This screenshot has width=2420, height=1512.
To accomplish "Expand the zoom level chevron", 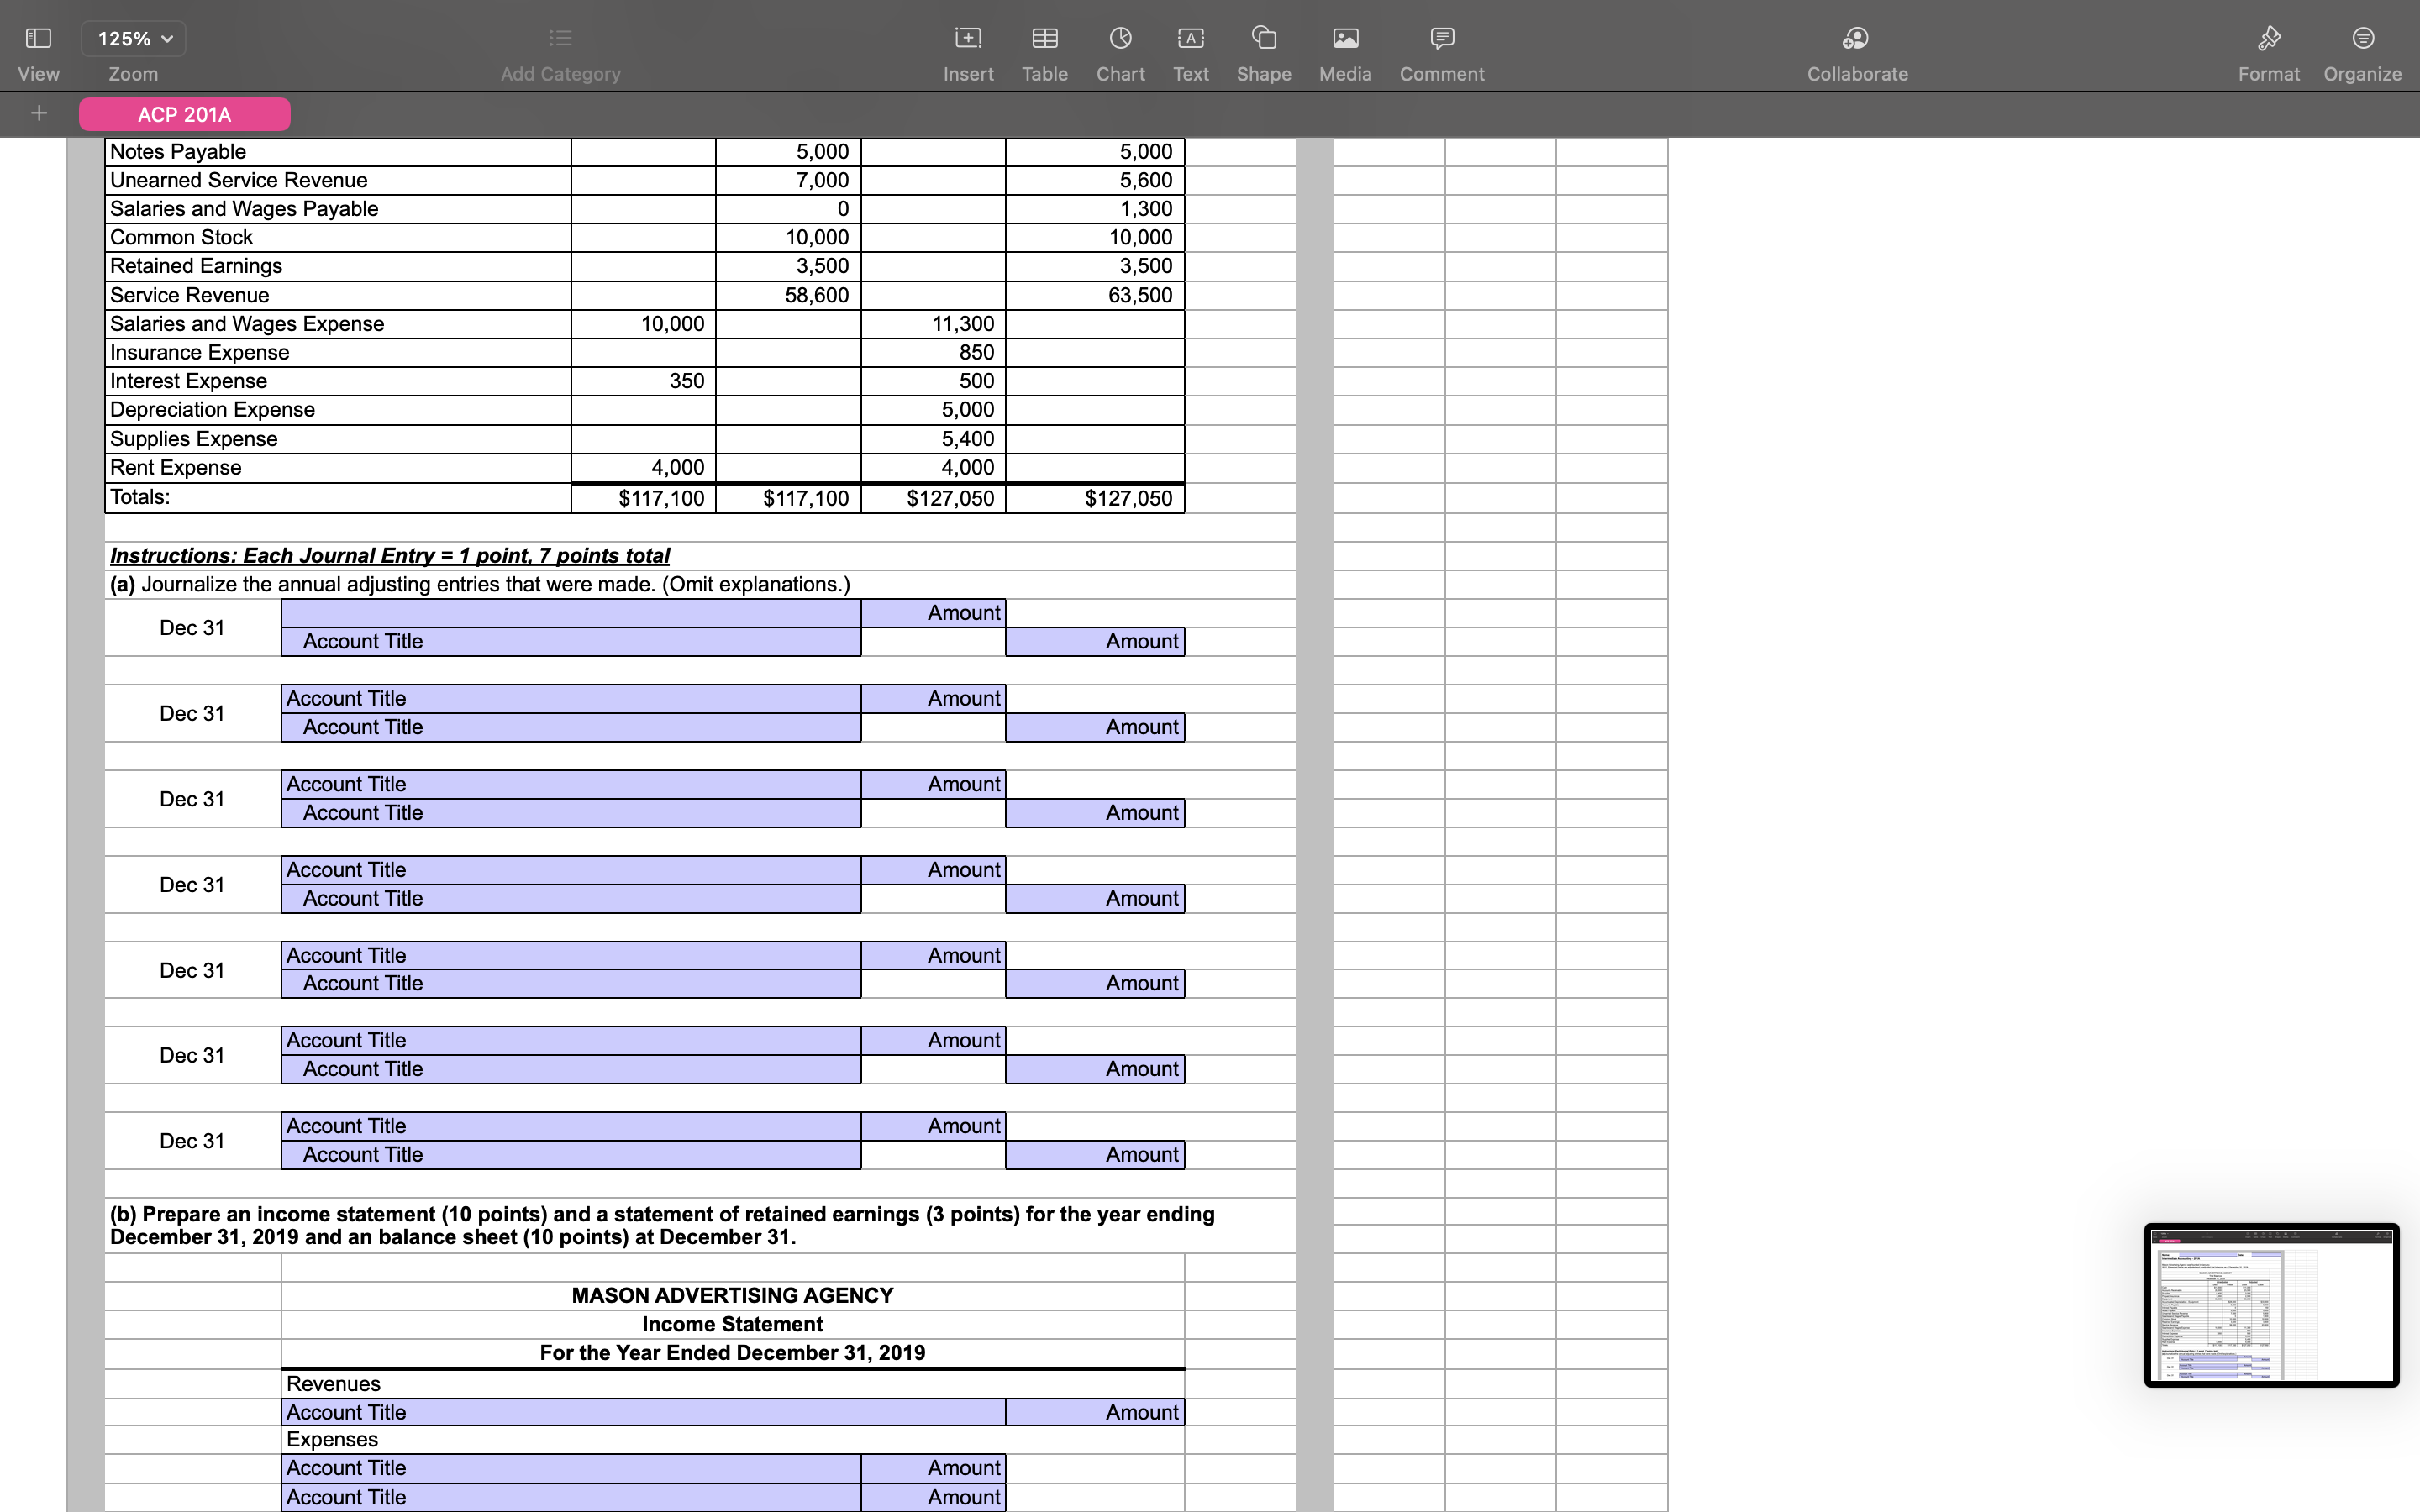I will (168, 38).
